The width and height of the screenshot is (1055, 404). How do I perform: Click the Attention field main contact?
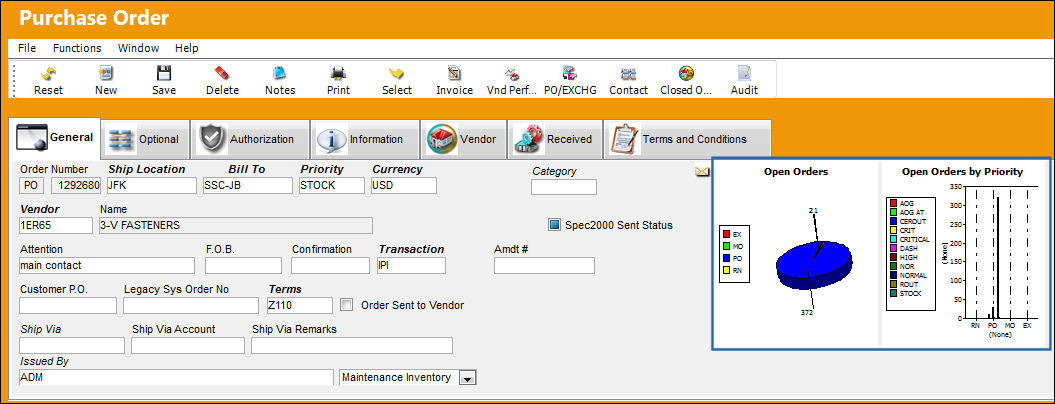(107, 265)
